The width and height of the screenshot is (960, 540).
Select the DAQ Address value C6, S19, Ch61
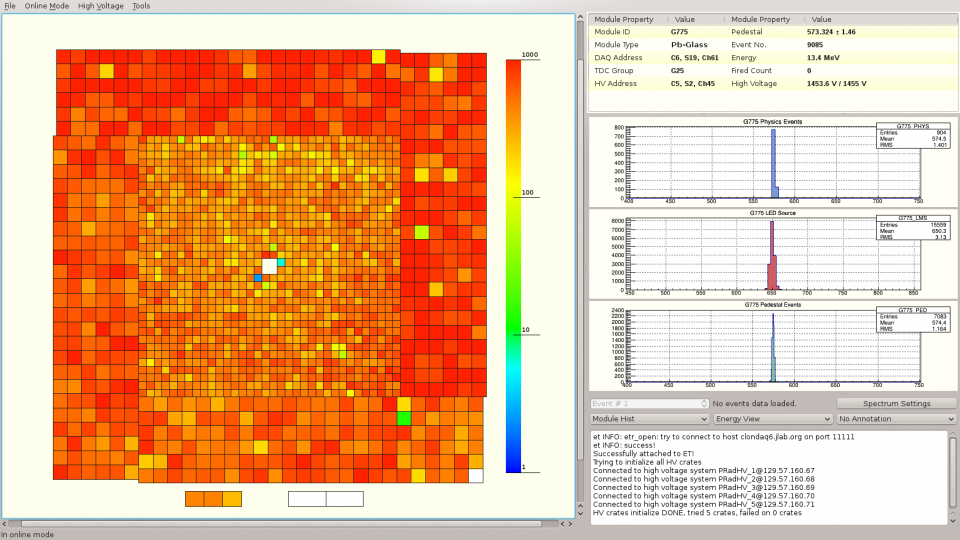[x=694, y=58]
